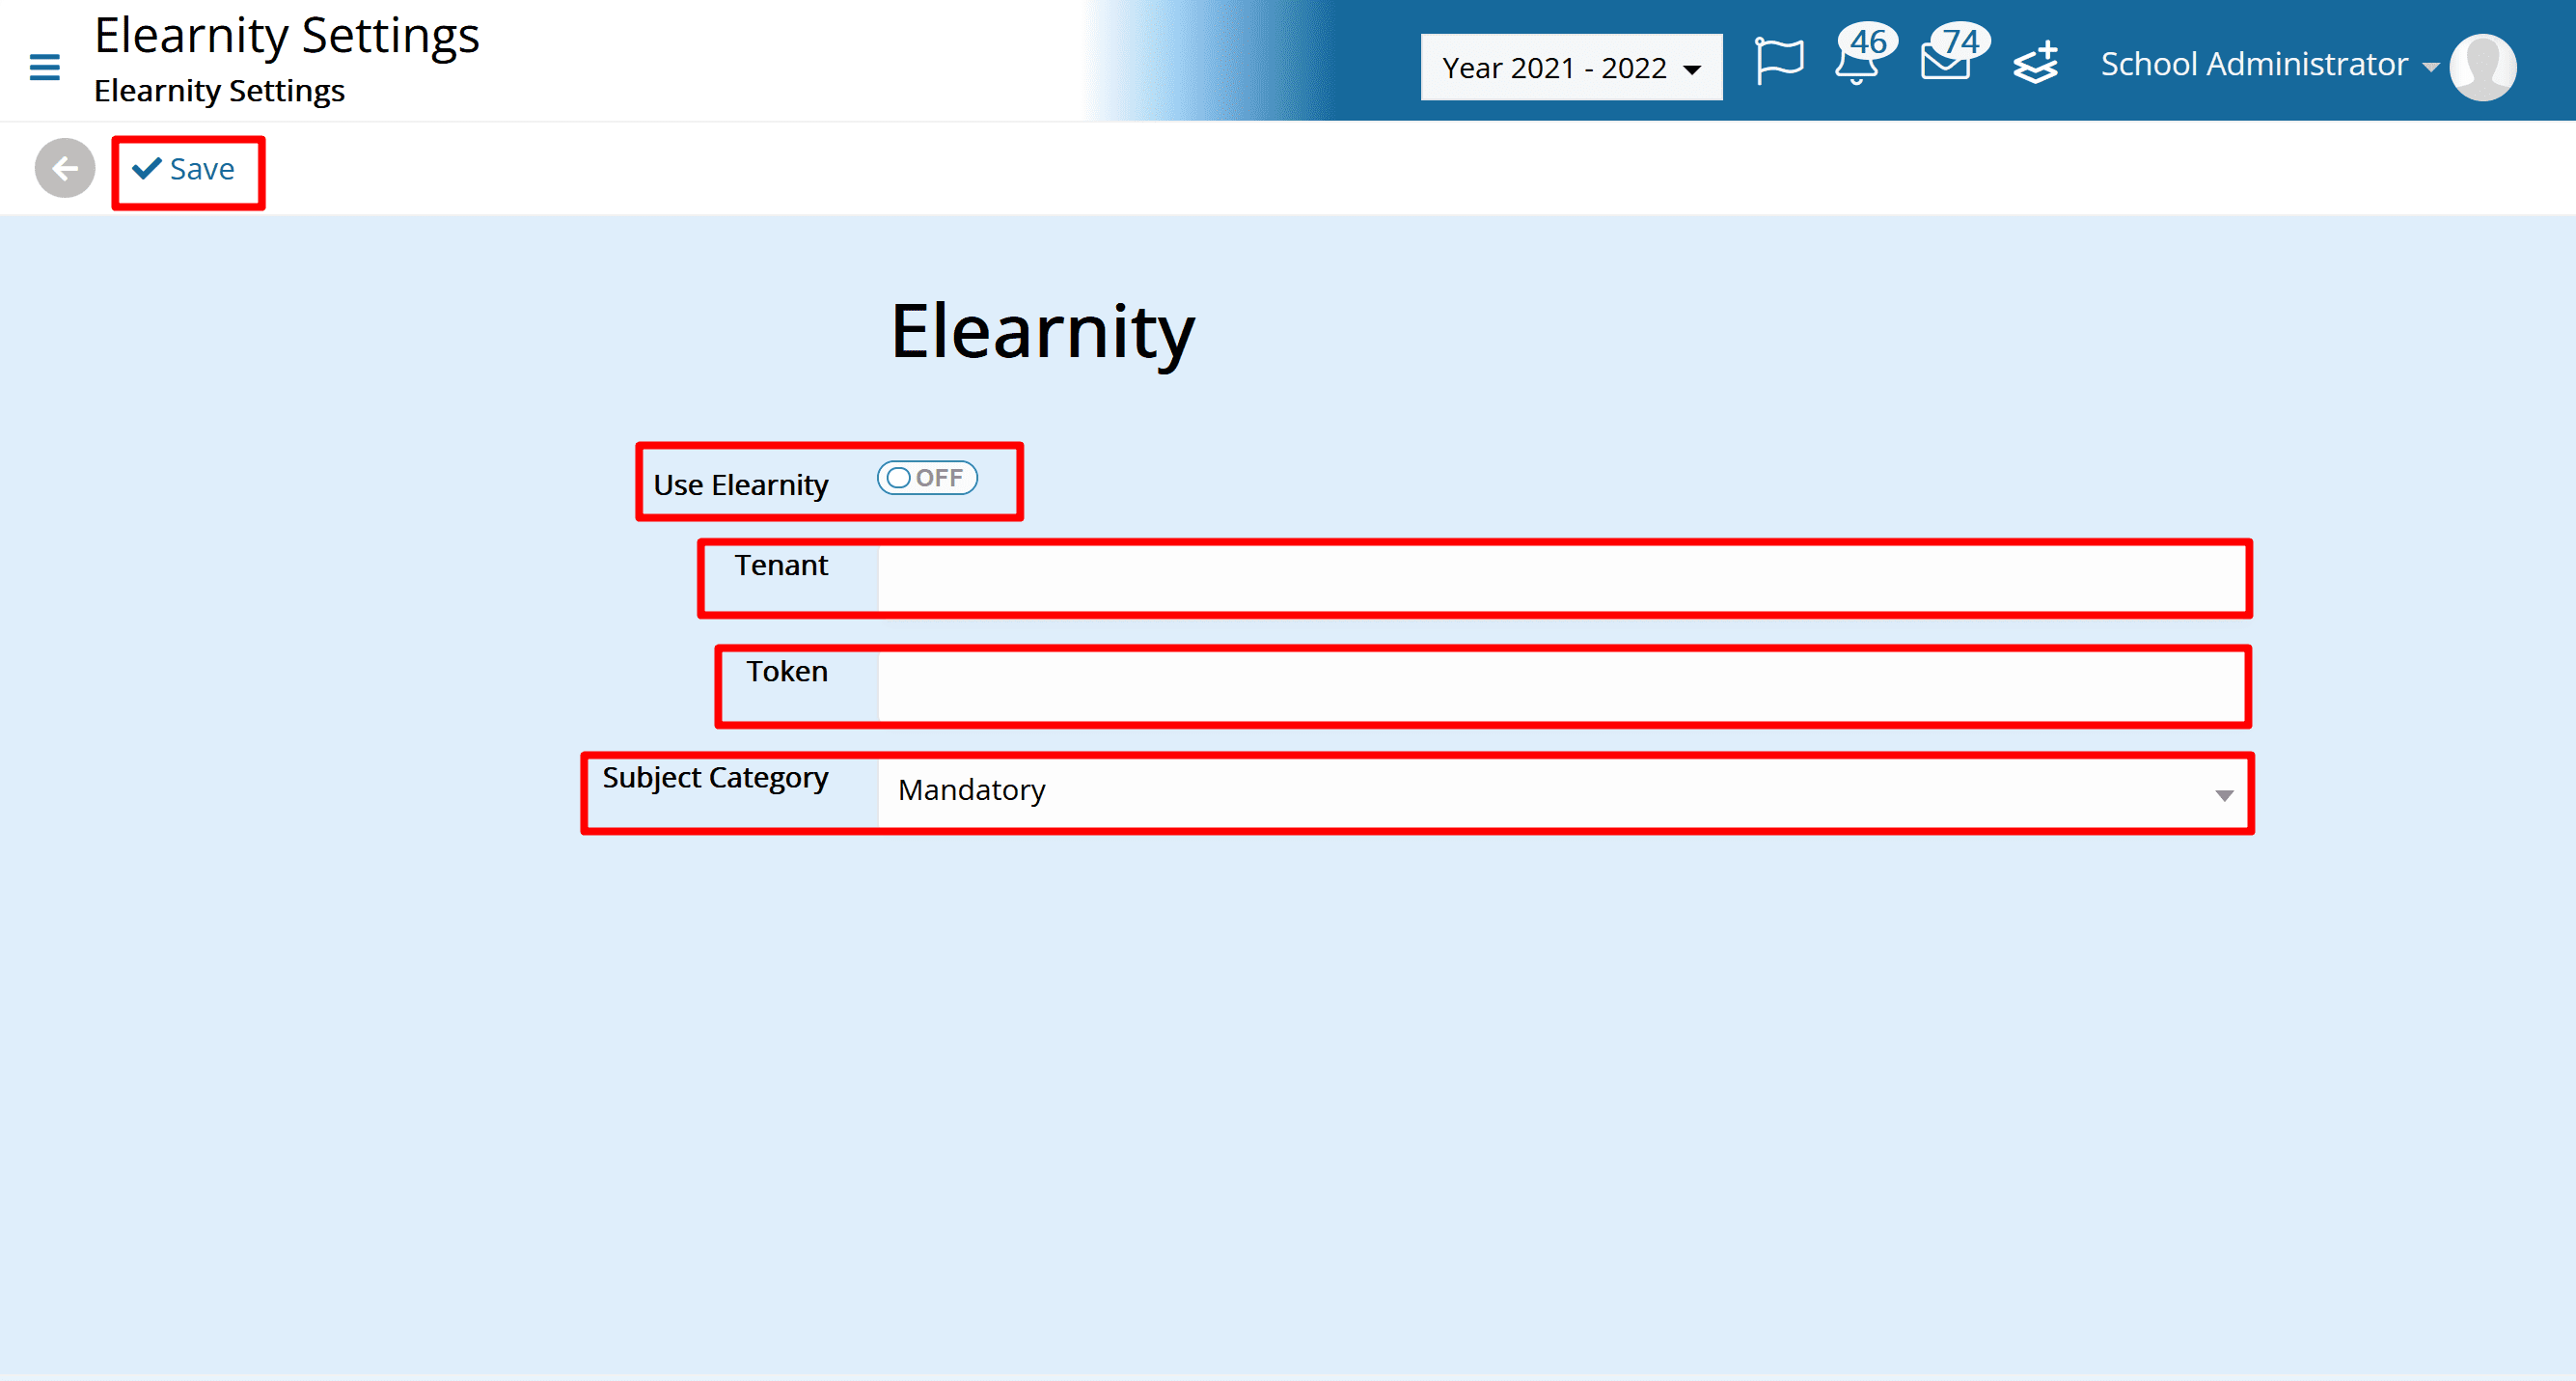Go back using the arrow button

pyautogui.click(x=65, y=168)
